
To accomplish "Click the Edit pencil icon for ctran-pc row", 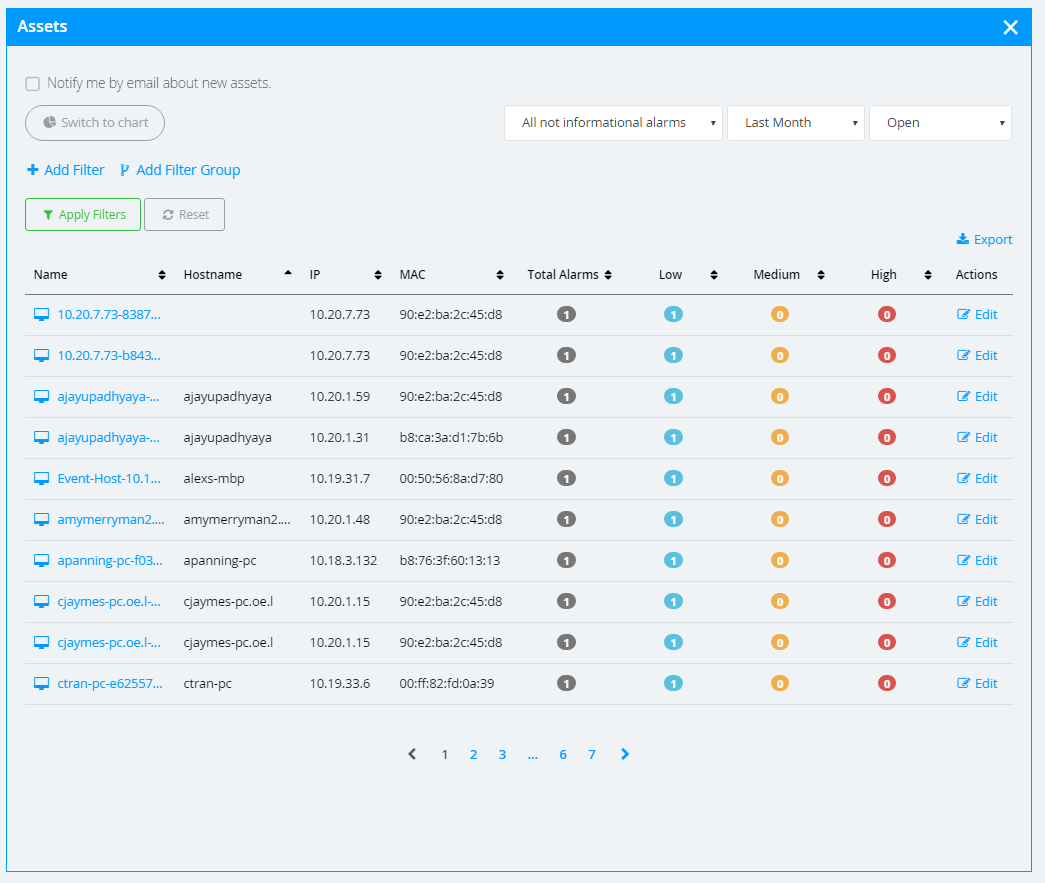I will tap(963, 683).
